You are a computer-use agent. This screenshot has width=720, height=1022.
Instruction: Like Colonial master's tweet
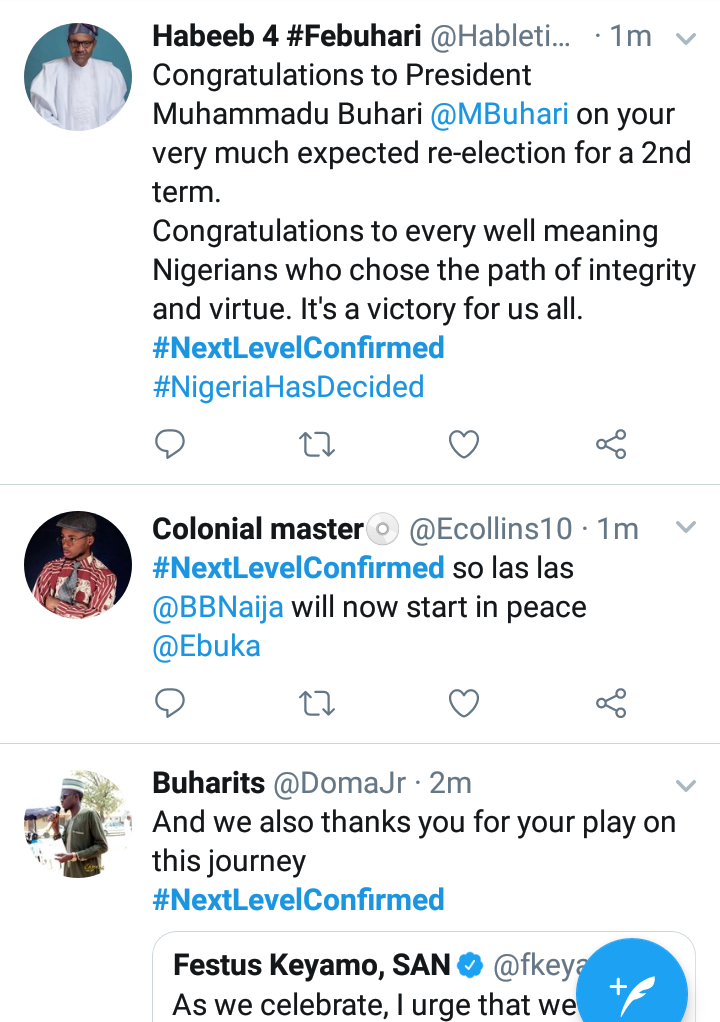[x=463, y=704]
